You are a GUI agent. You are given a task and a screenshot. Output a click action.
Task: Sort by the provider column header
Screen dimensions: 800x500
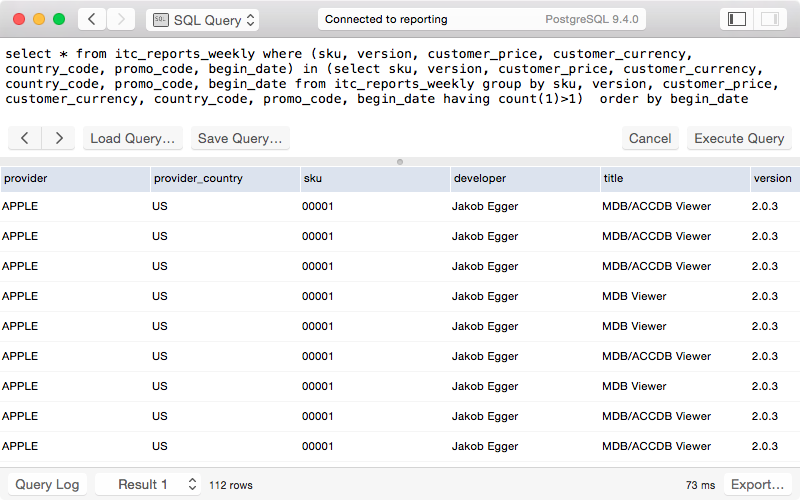point(75,179)
